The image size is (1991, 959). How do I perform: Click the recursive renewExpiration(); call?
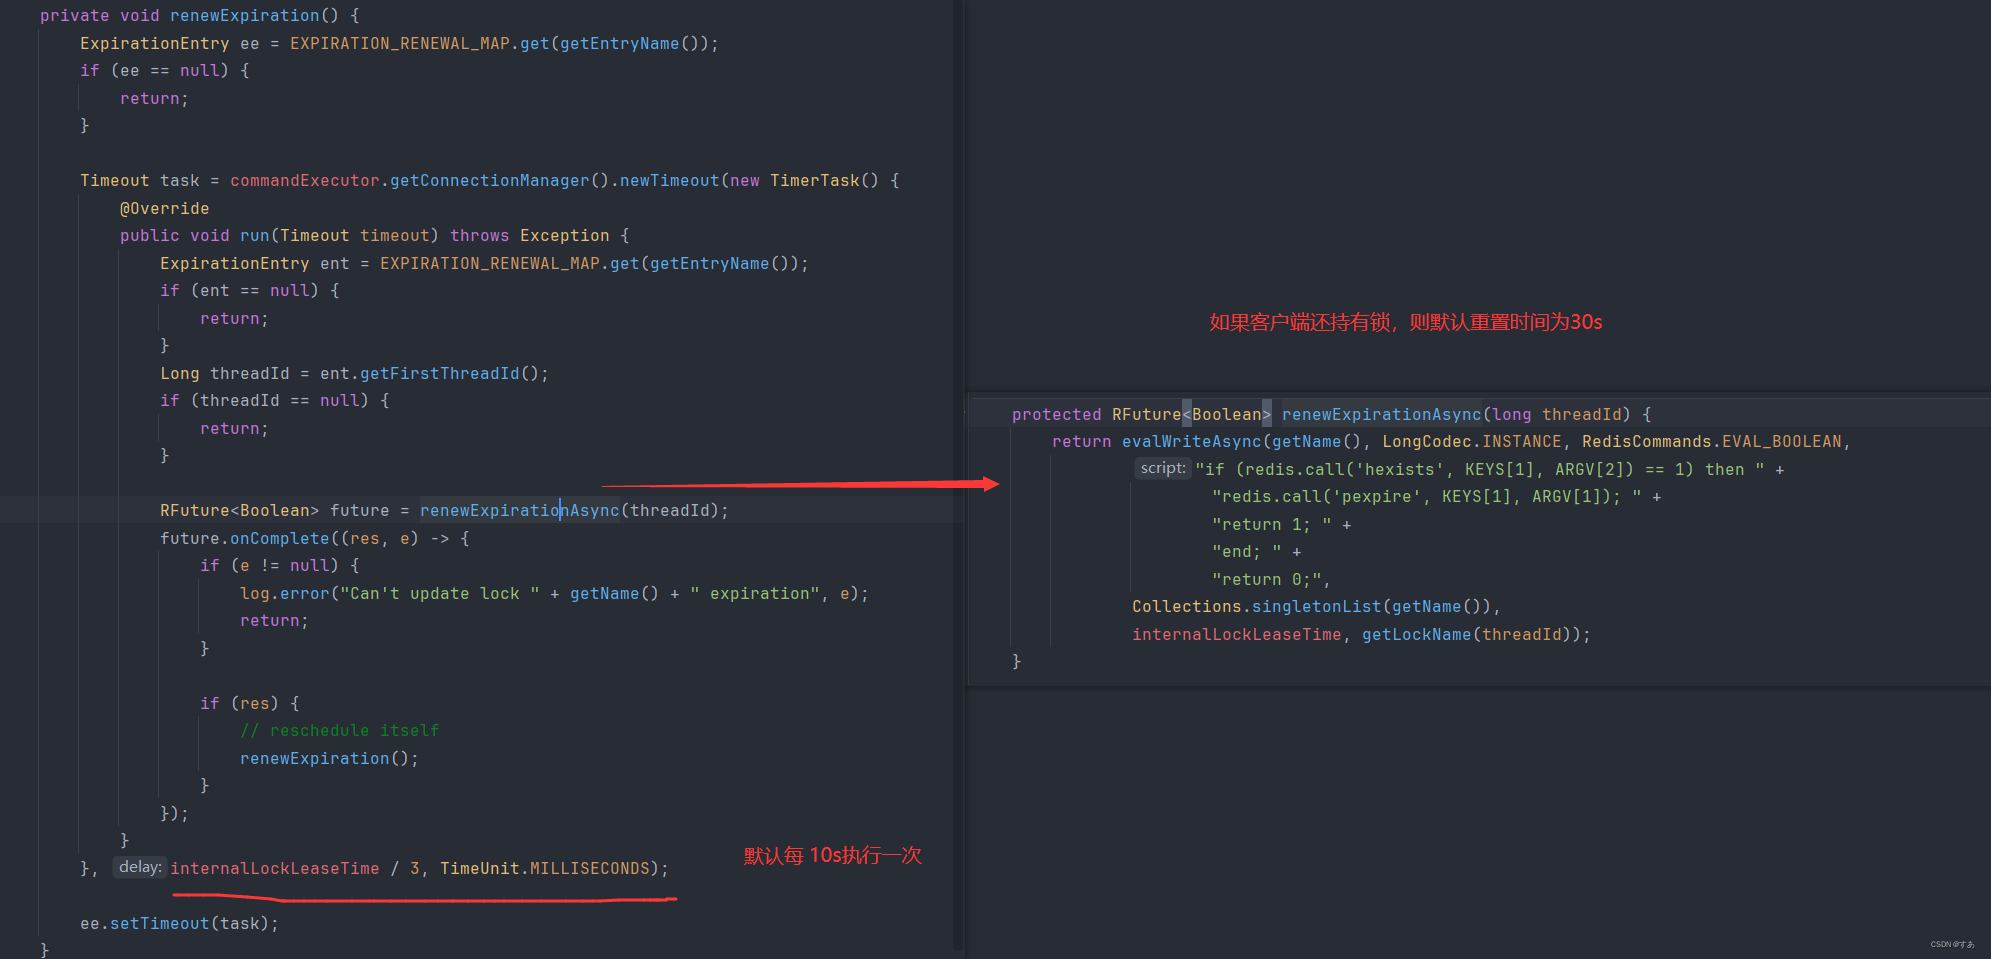click(x=329, y=759)
